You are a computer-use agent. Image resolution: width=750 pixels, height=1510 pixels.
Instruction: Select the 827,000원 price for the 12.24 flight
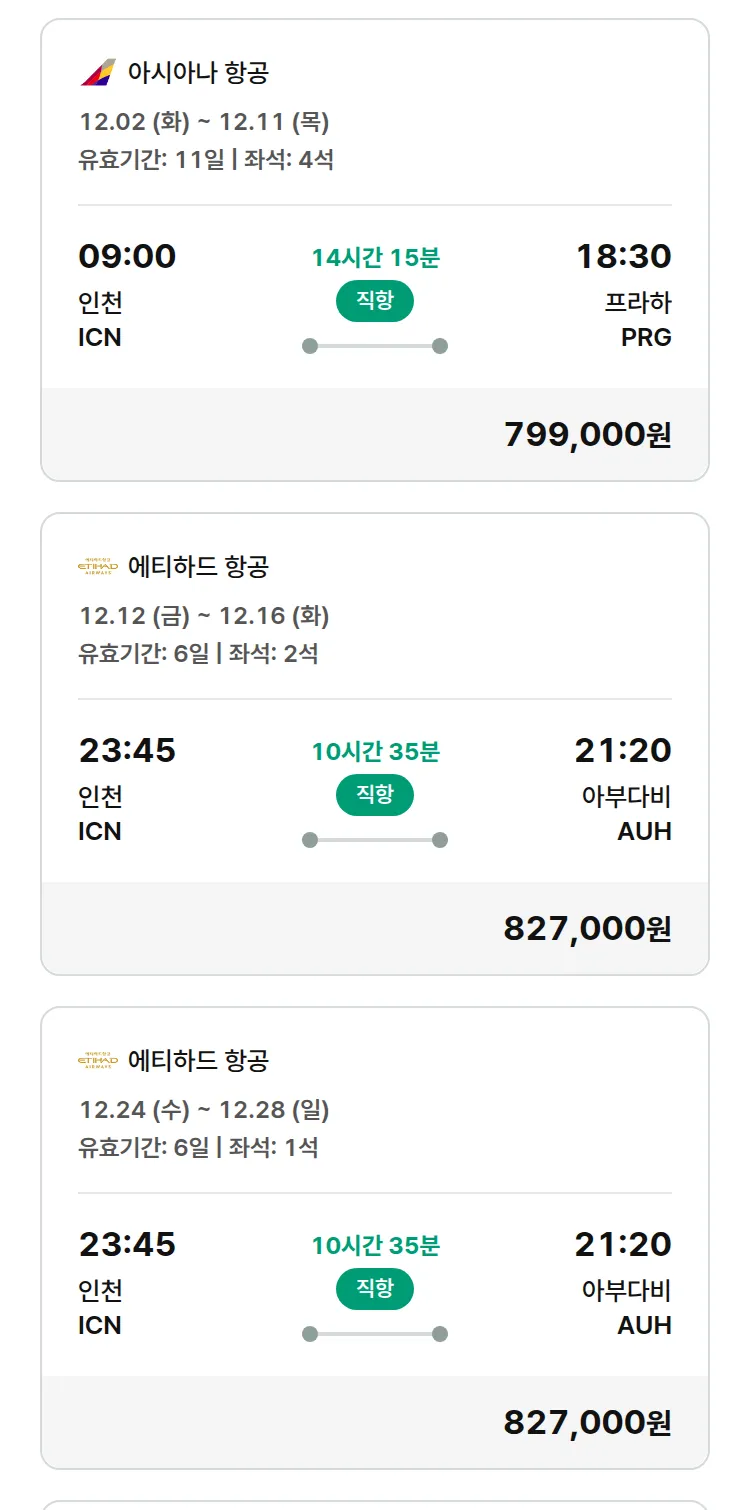pos(587,1422)
